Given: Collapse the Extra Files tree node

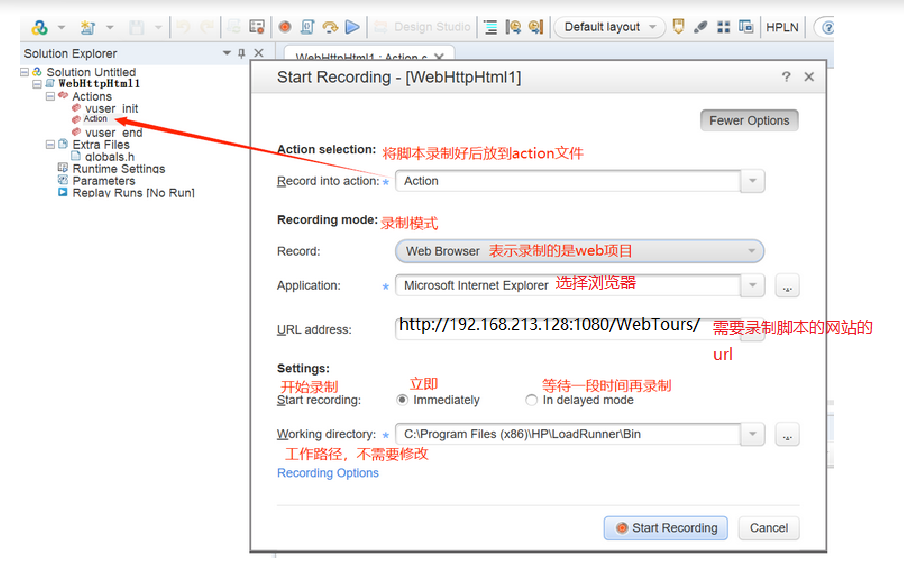Looking at the screenshot, I should point(50,144).
